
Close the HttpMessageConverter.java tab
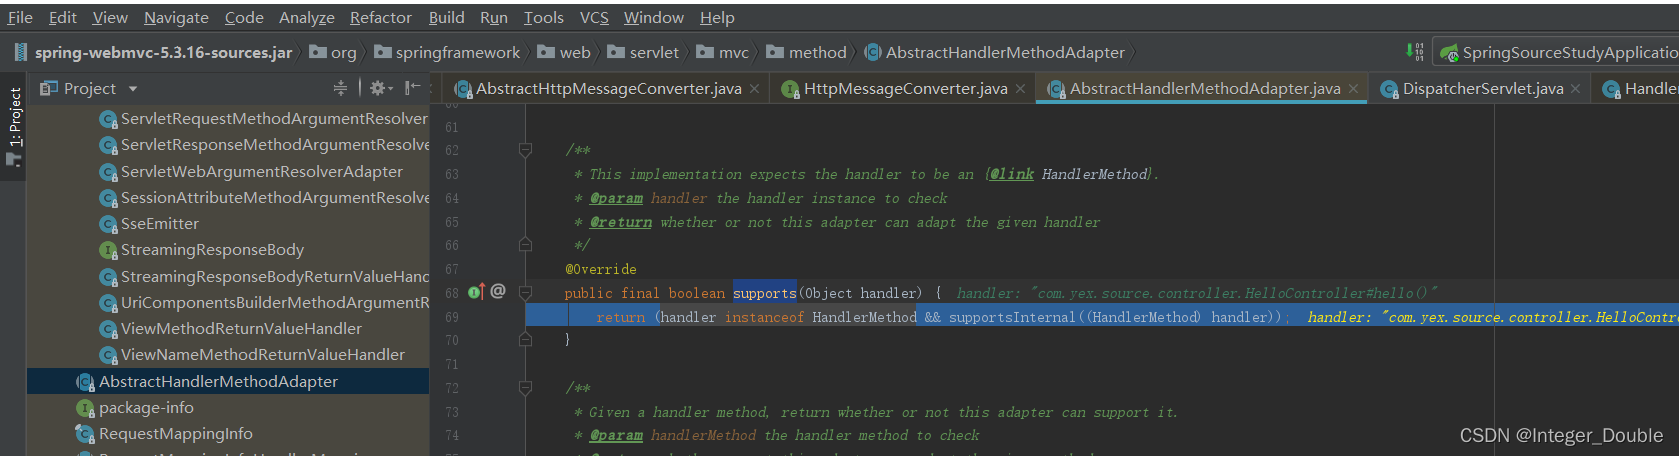pos(1020,89)
